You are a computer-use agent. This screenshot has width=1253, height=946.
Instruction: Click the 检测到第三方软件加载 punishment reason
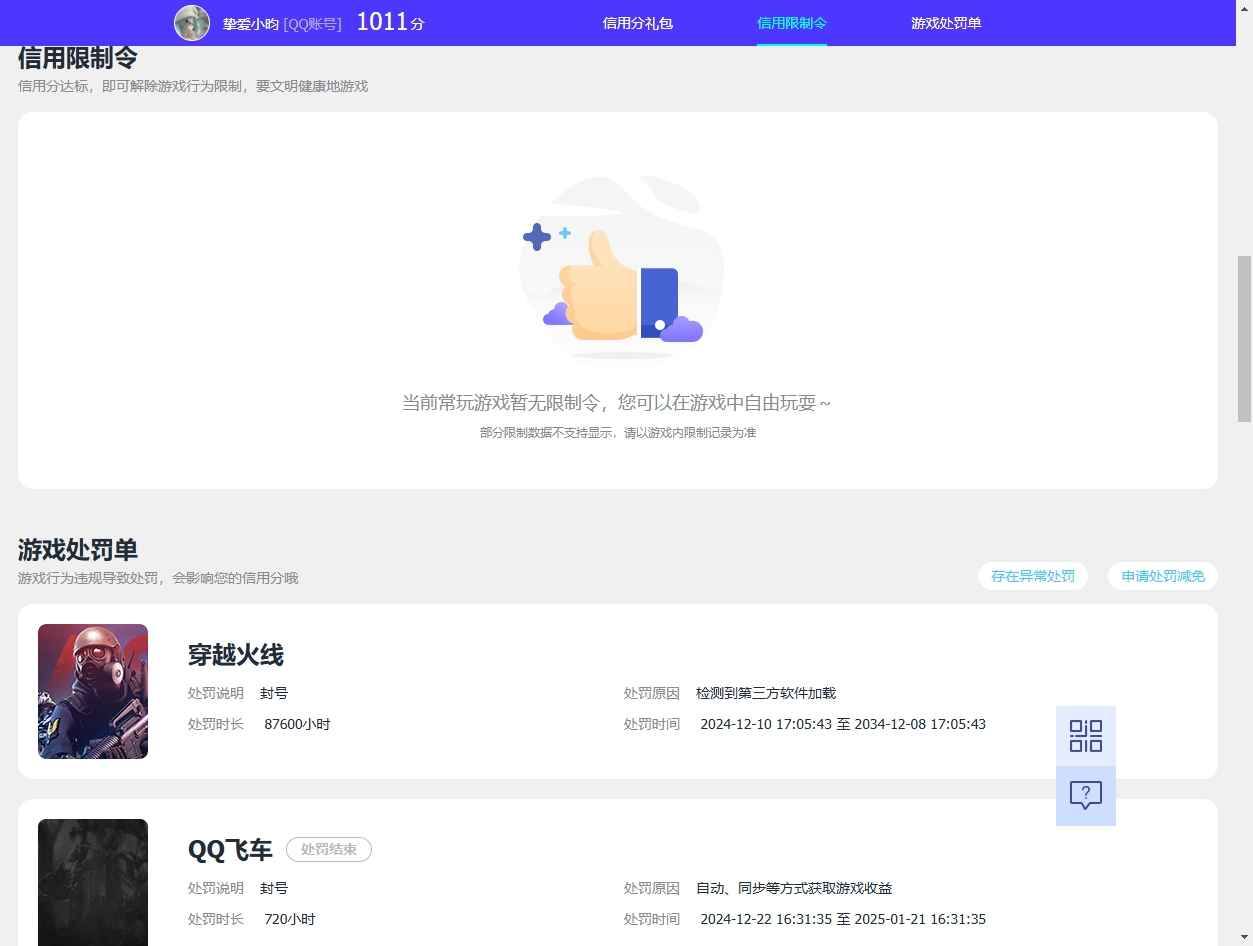765,692
